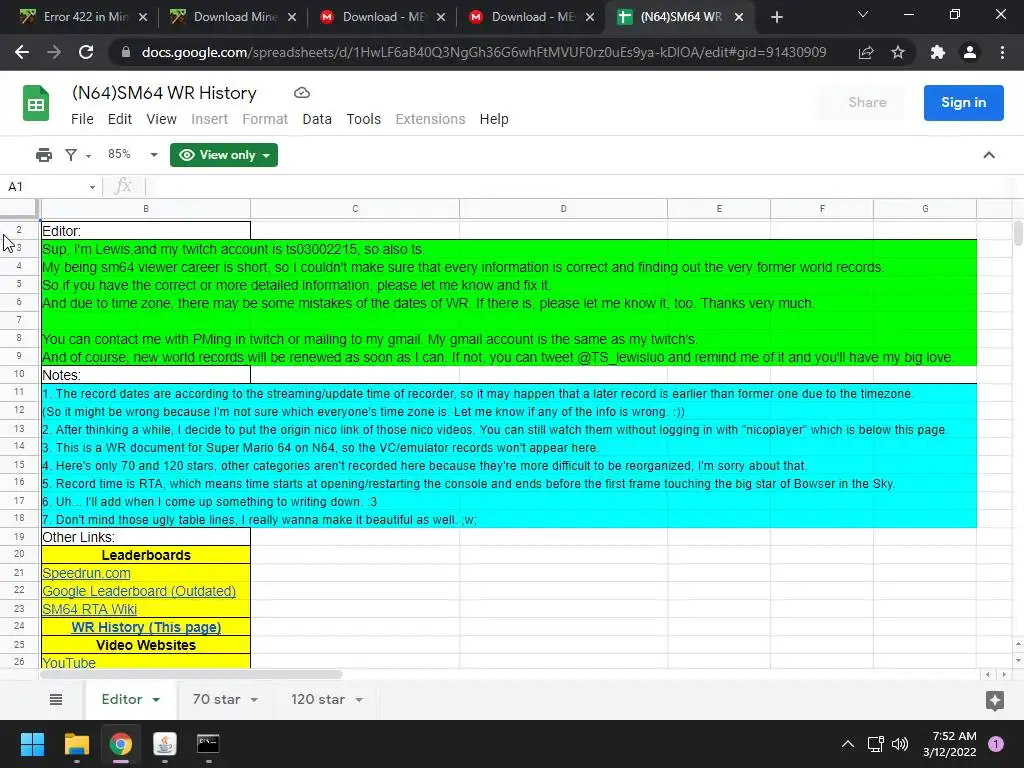Click the Java app icon in taskbar
This screenshot has width=1024, height=768.
coord(165,744)
